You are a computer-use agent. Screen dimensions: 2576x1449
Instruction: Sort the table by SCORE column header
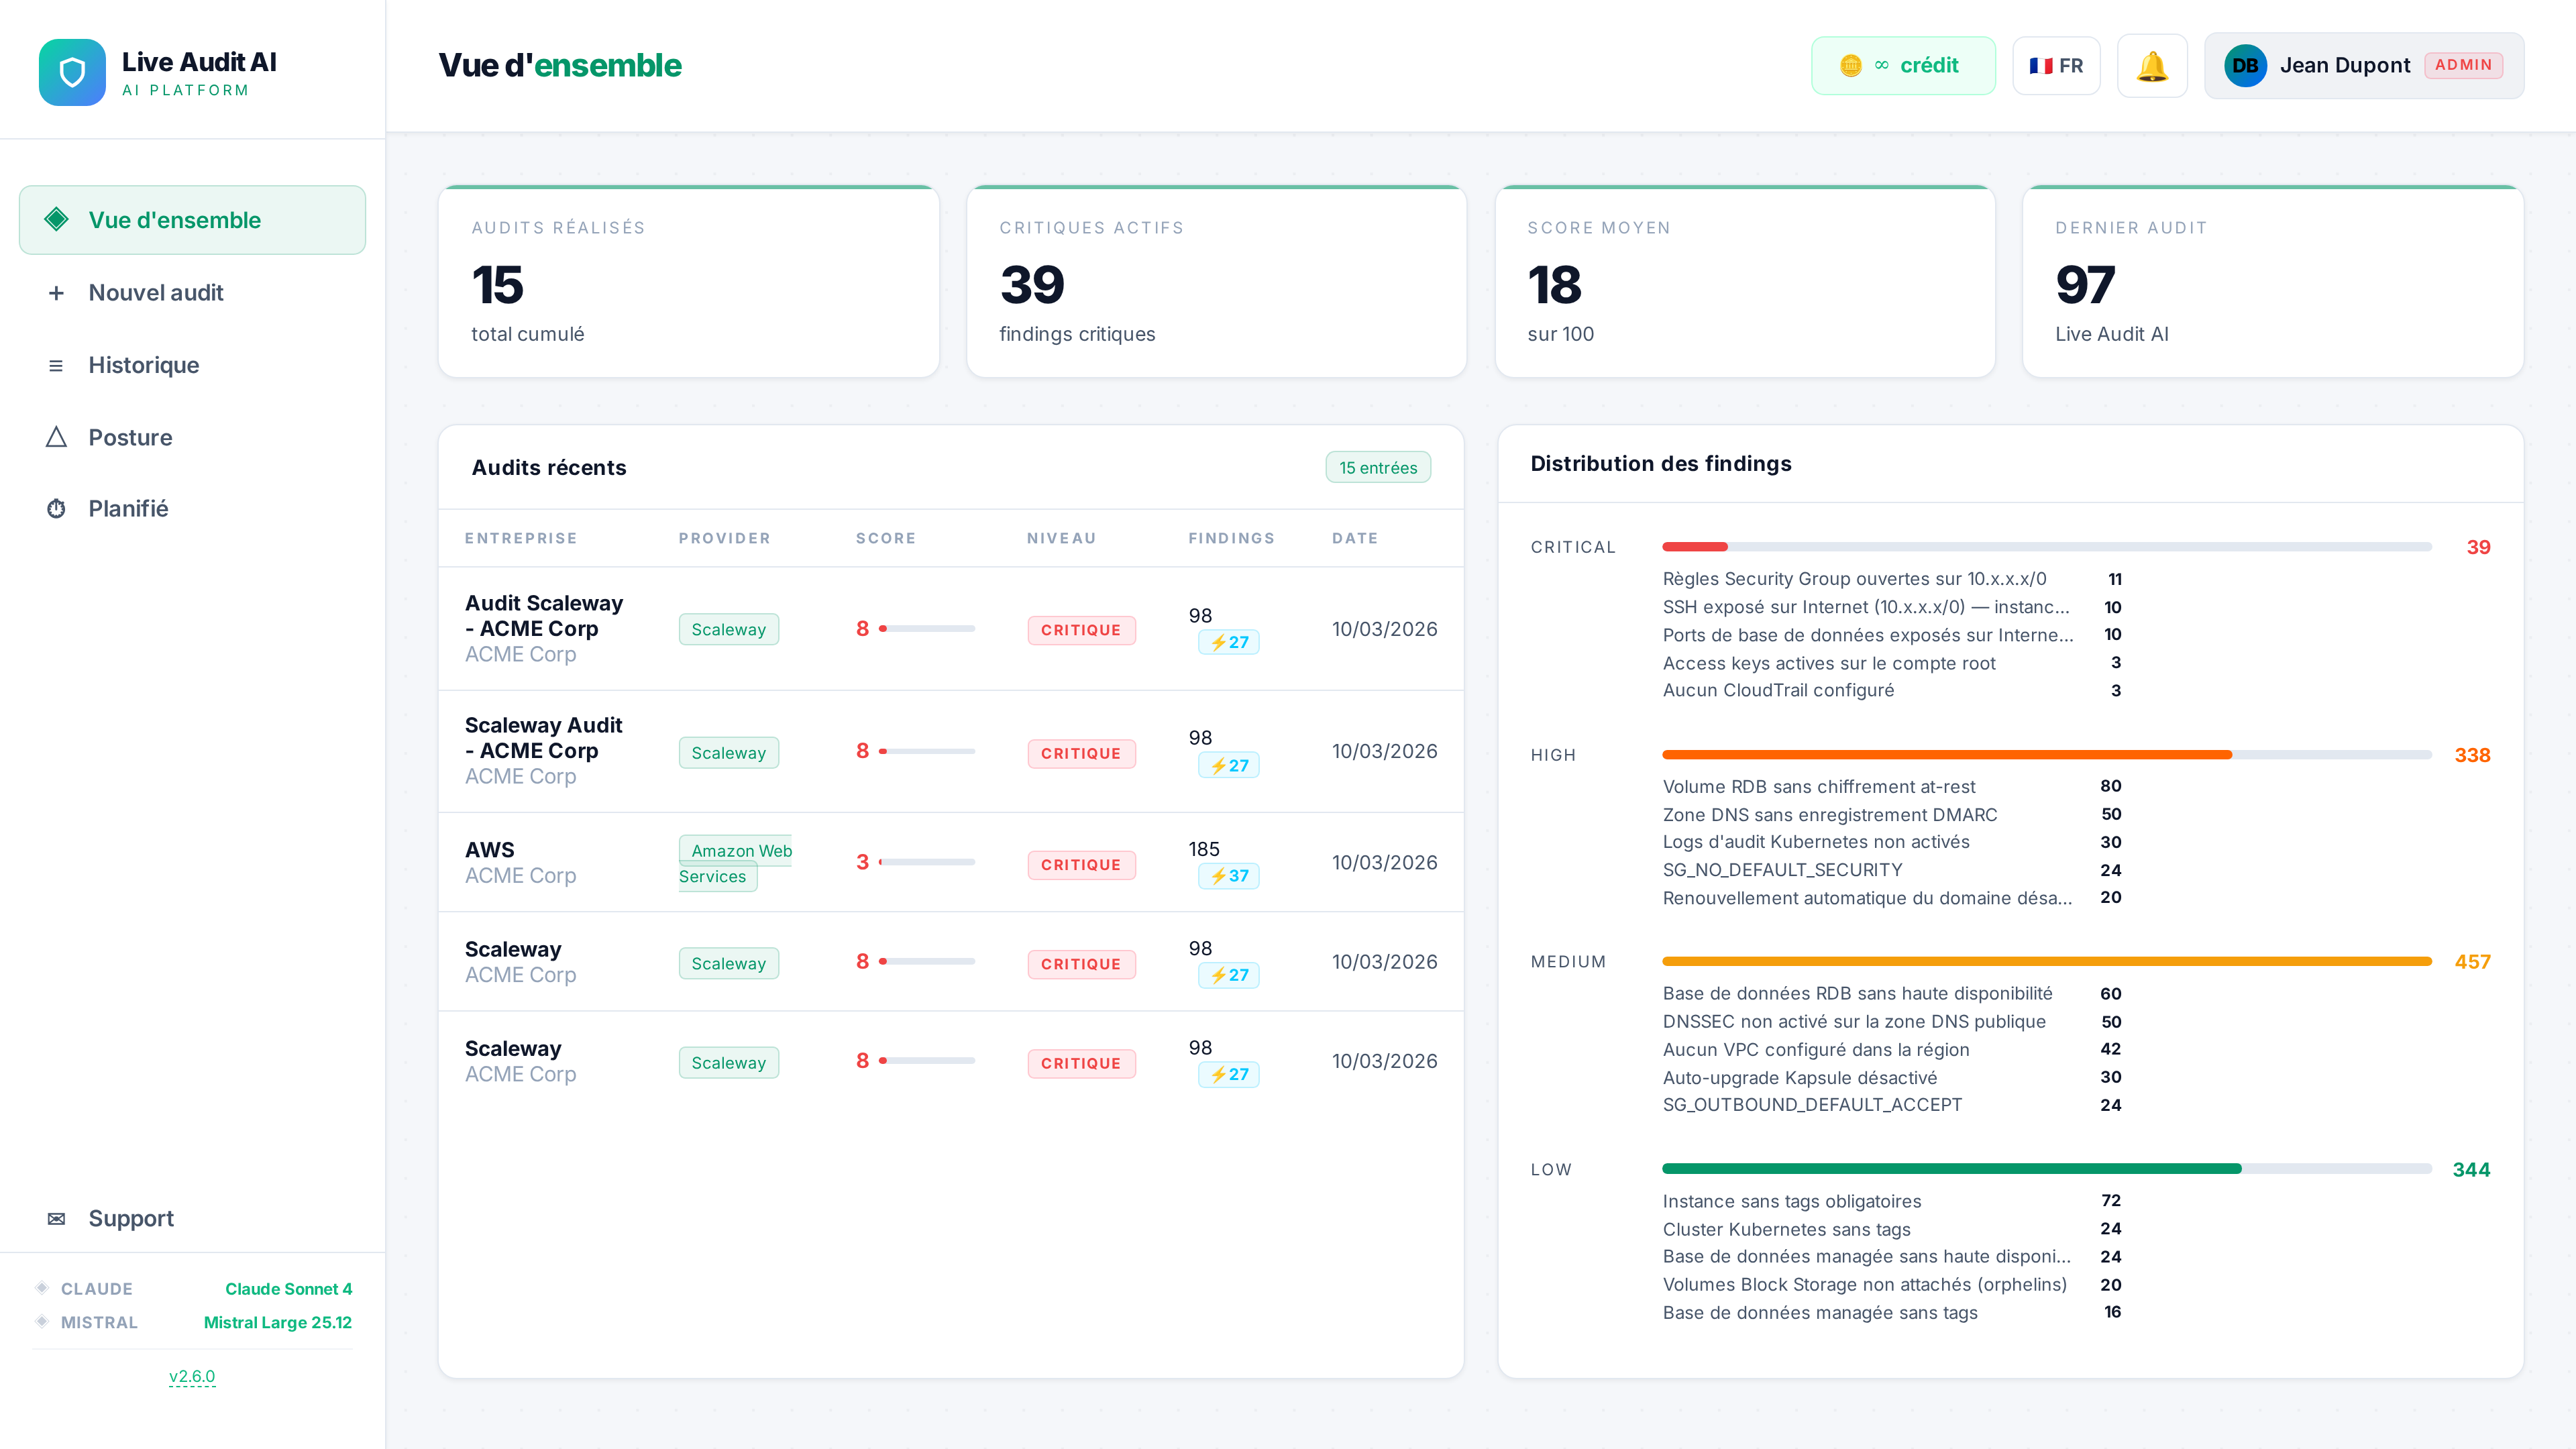pyautogui.click(x=885, y=538)
